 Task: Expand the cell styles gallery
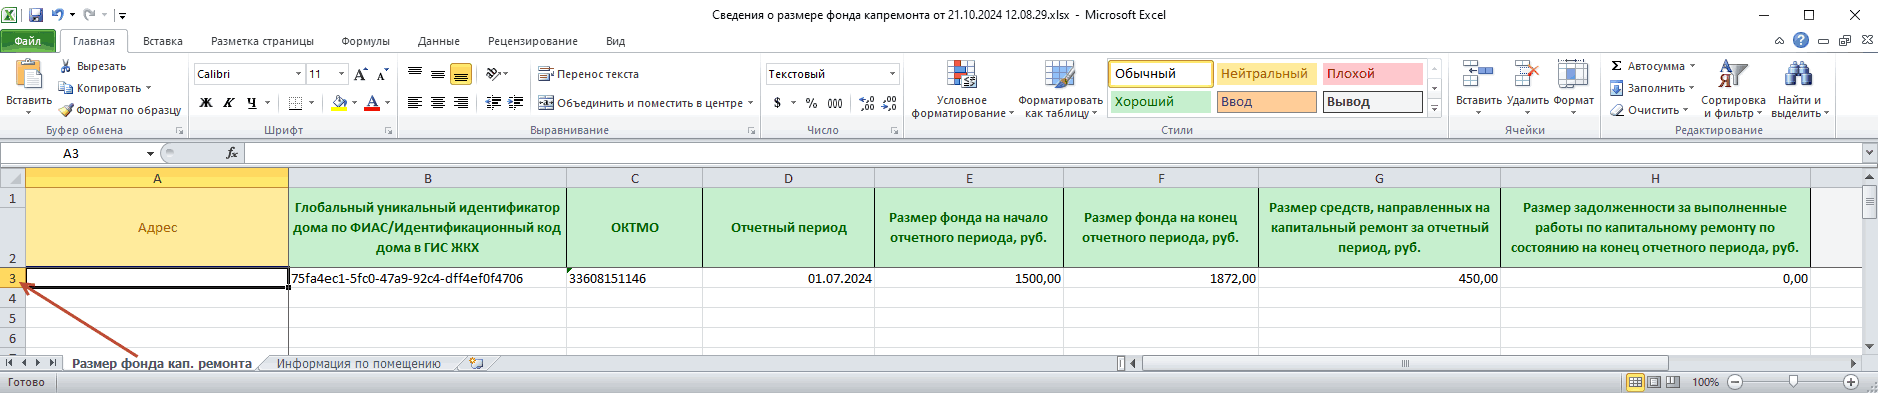(x=1434, y=109)
